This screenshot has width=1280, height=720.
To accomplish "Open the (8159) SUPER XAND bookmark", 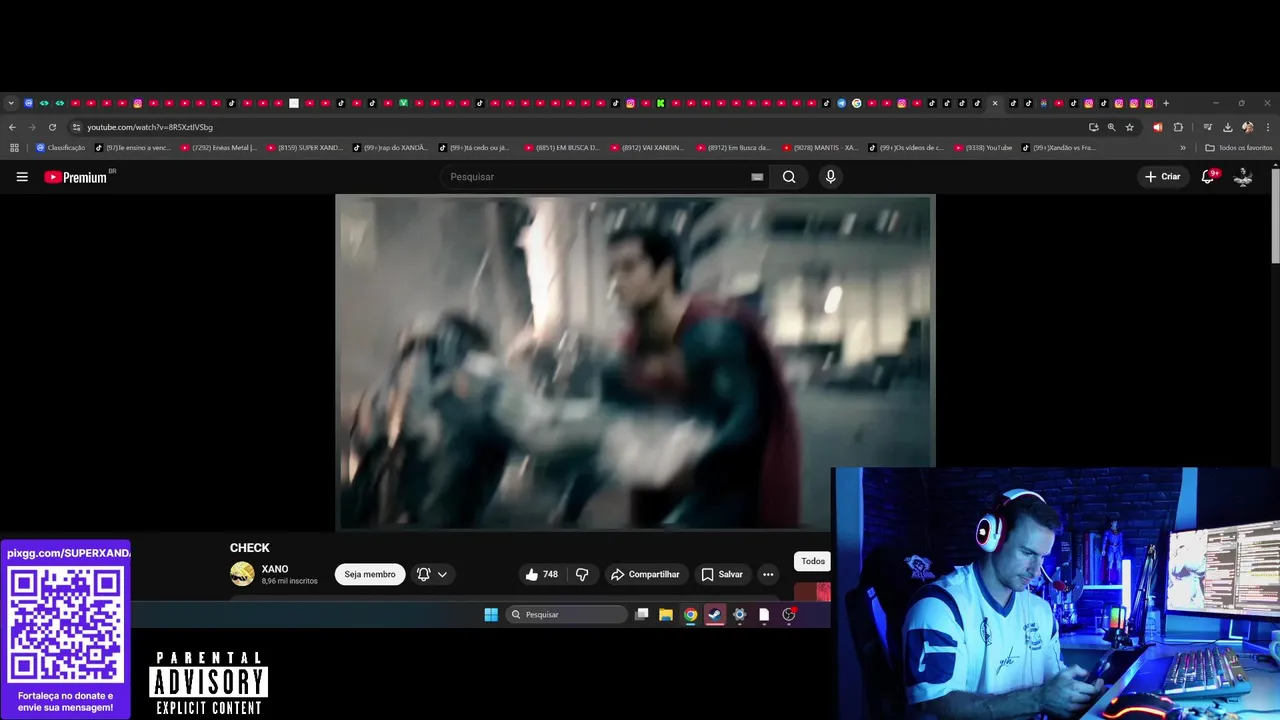I will [x=305, y=148].
